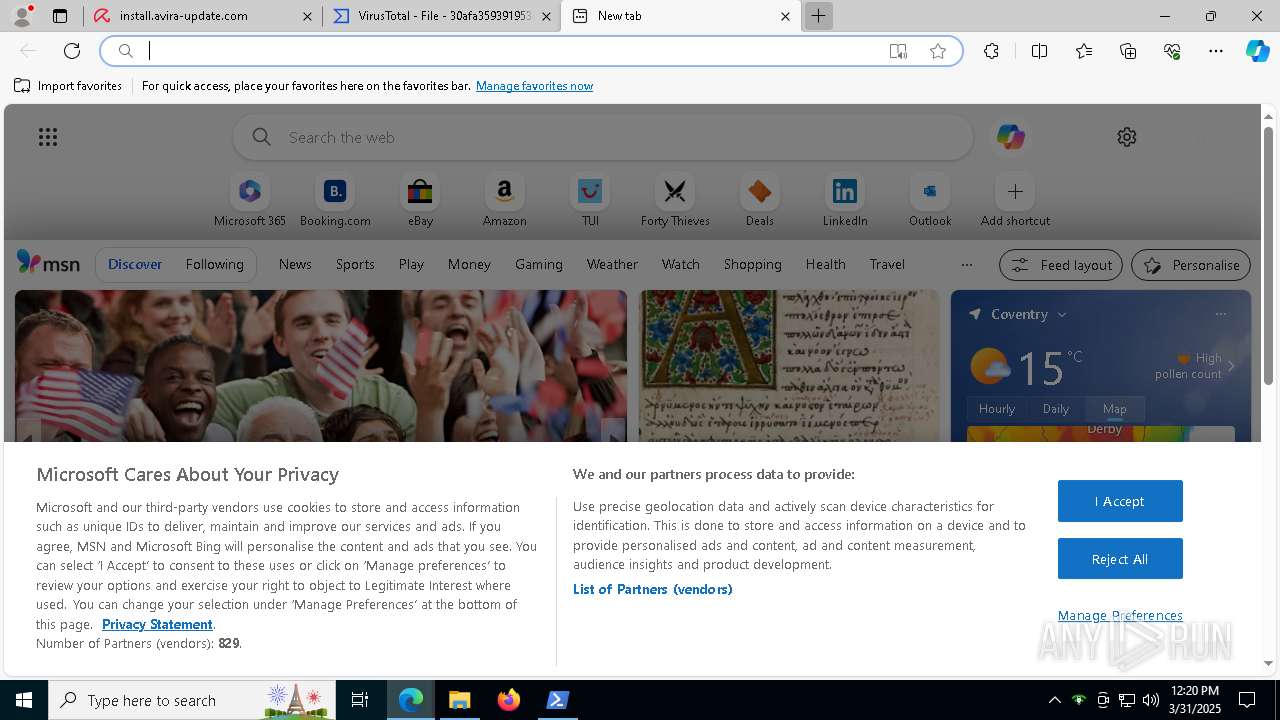
Task: Show the Hourly weather forecast
Action: tap(997, 409)
